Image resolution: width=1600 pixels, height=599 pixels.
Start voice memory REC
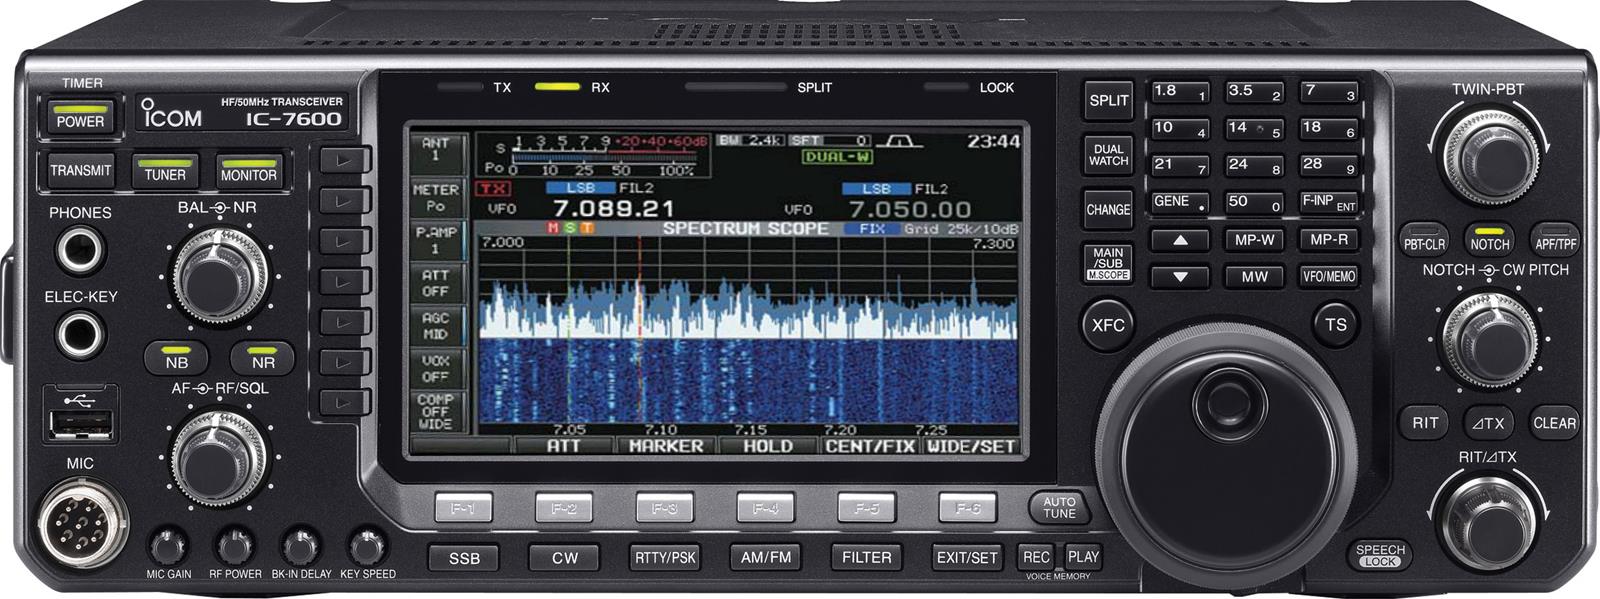[1036, 557]
